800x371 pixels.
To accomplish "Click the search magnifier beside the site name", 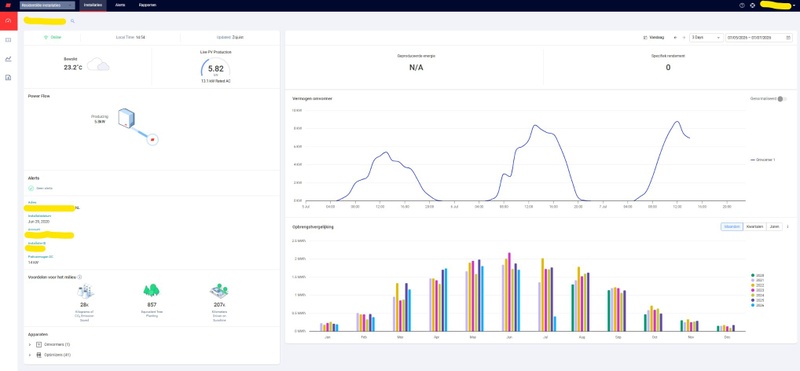I will (x=72, y=21).
